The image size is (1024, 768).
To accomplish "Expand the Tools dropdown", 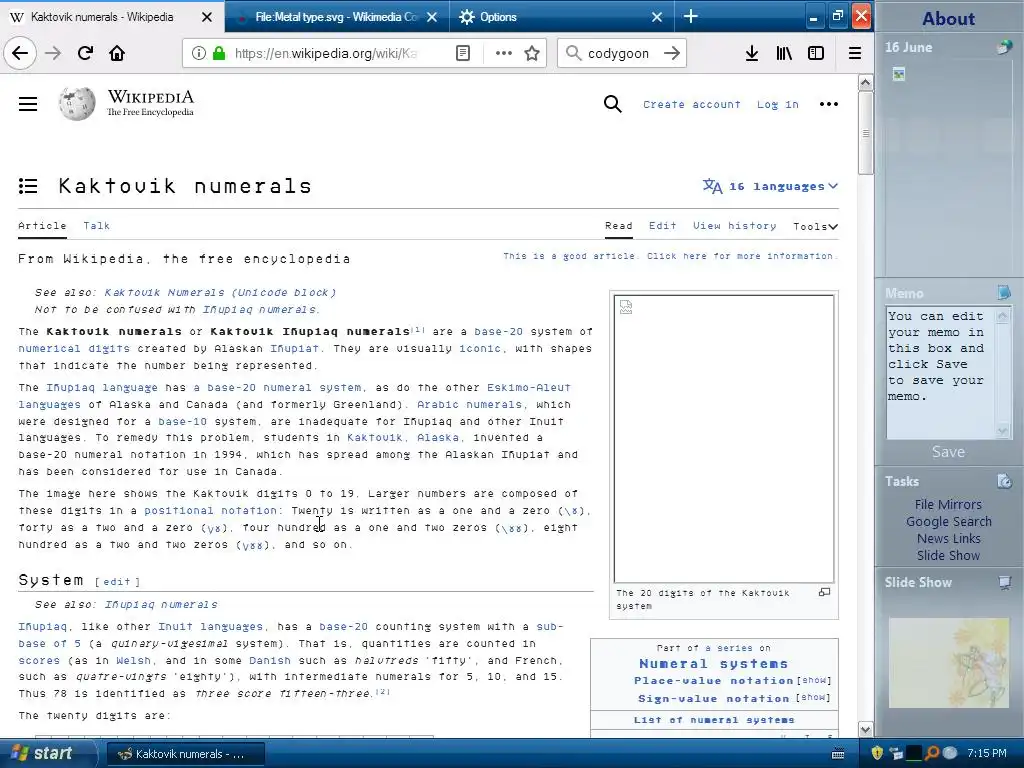I will (x=815, y=227).
